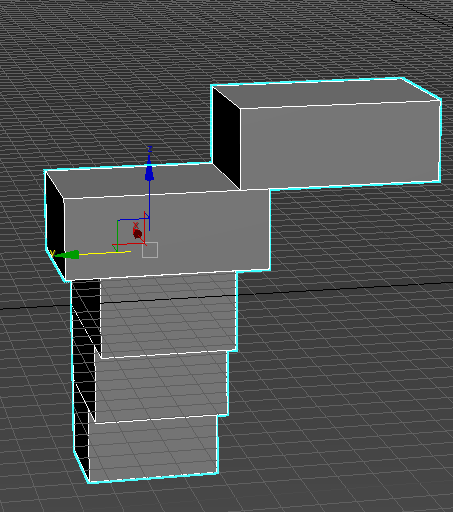Select the upper-right box front face
Image resolution: width=453 pixels, height=512 pixels.
pos(340,145)
